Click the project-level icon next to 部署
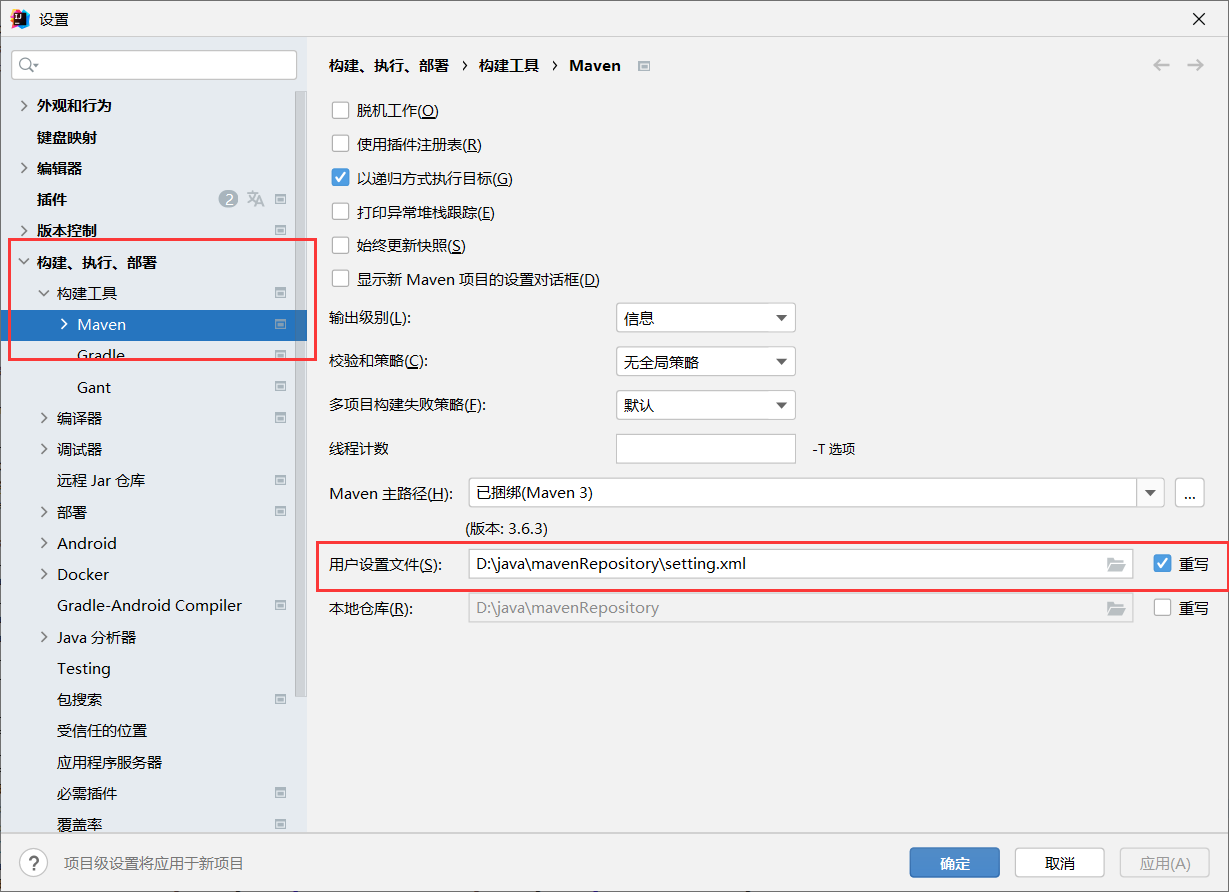Viewport: 1229px width, 892px height. coord(281,512)
